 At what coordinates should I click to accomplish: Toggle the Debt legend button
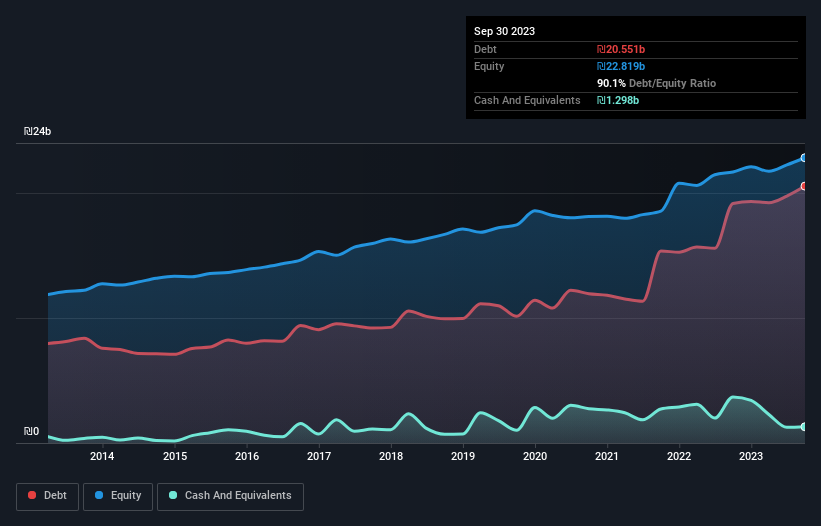tap(47, 496)
